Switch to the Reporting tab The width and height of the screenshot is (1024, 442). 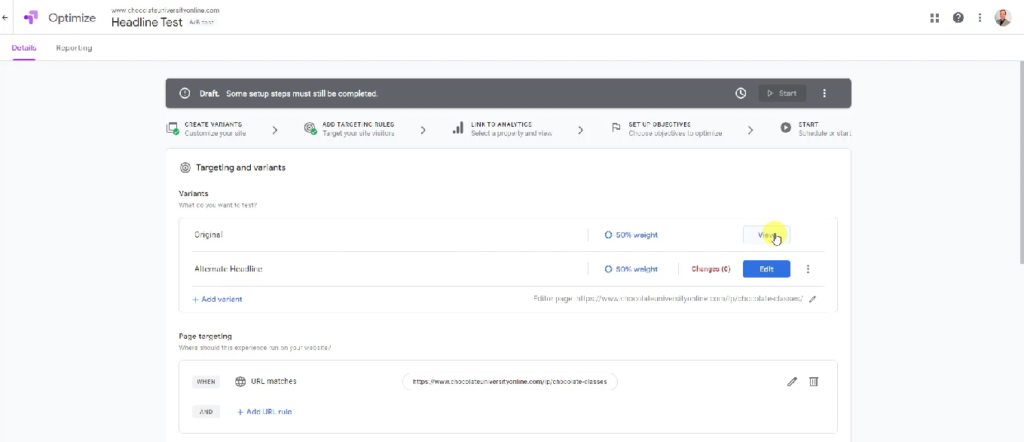(74, 48)
